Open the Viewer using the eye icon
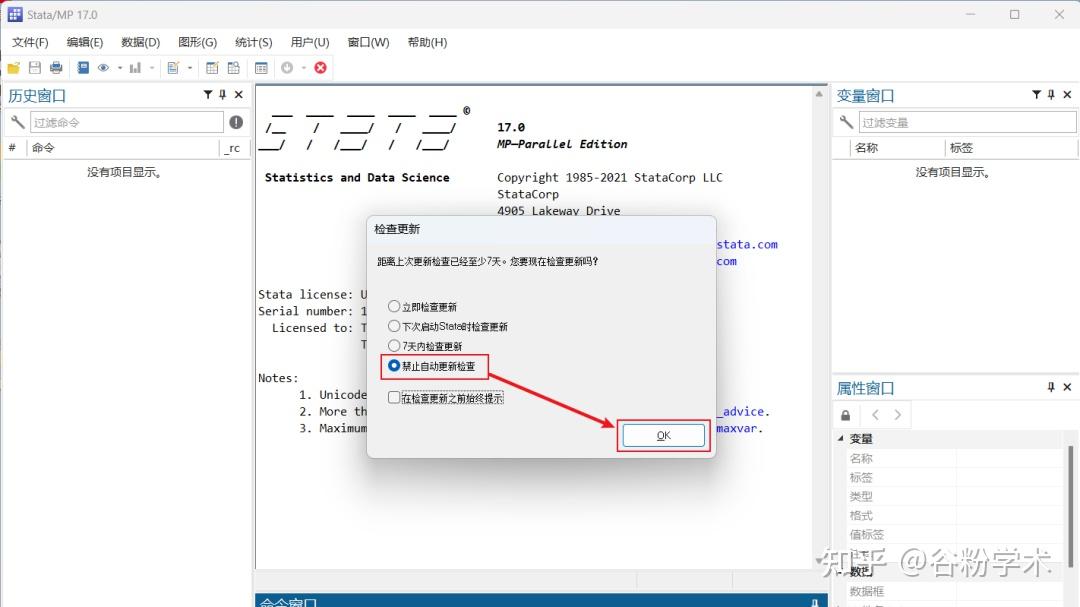Viewport: 1080px width, 607px height. click(x=101, y=68)
